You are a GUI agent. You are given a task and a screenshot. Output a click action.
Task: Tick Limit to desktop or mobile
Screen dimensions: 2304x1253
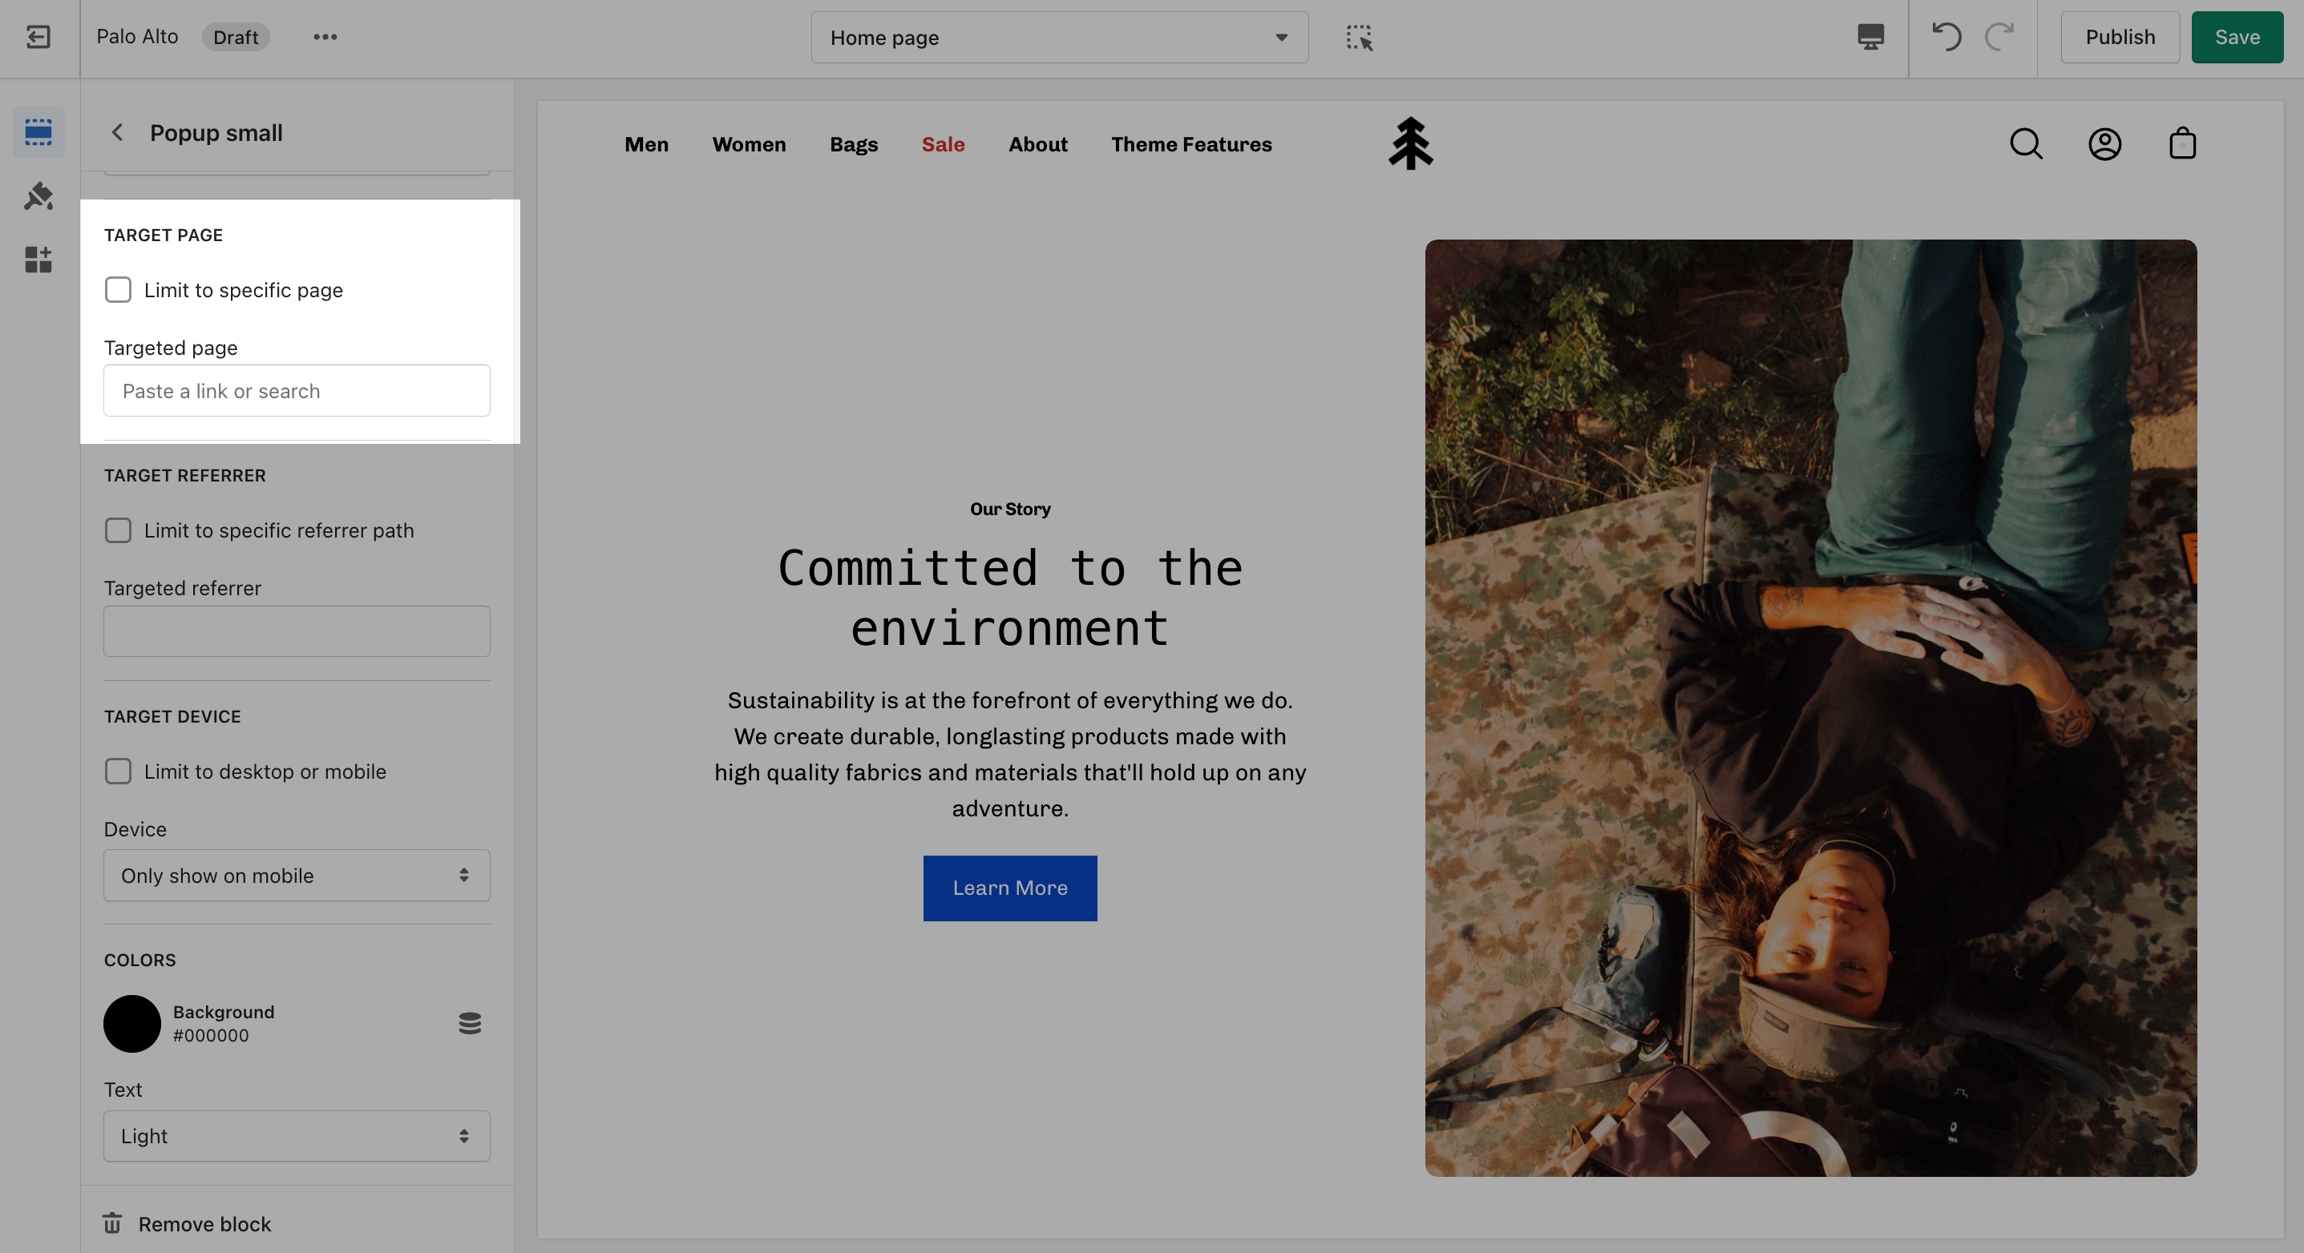point(118,771)
